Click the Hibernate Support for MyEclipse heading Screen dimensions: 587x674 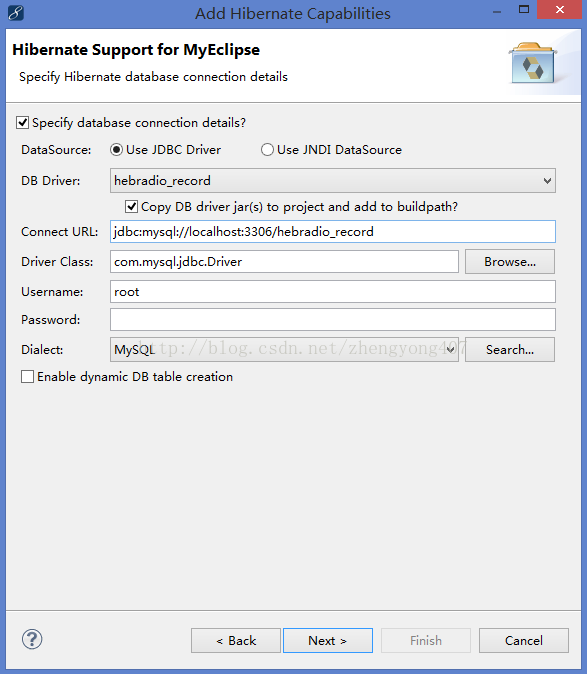pyautogui.click(x=136, y=50)
